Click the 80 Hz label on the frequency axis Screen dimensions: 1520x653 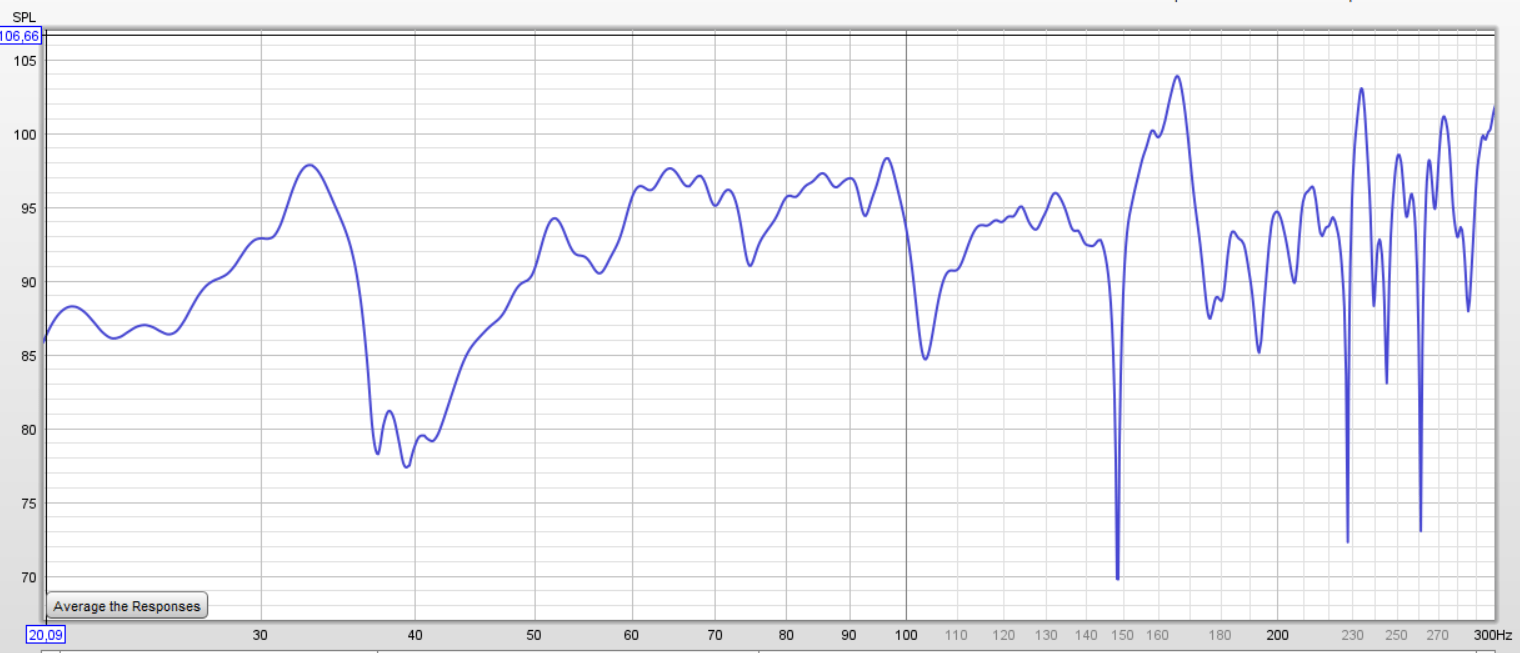tap(786, 635)
